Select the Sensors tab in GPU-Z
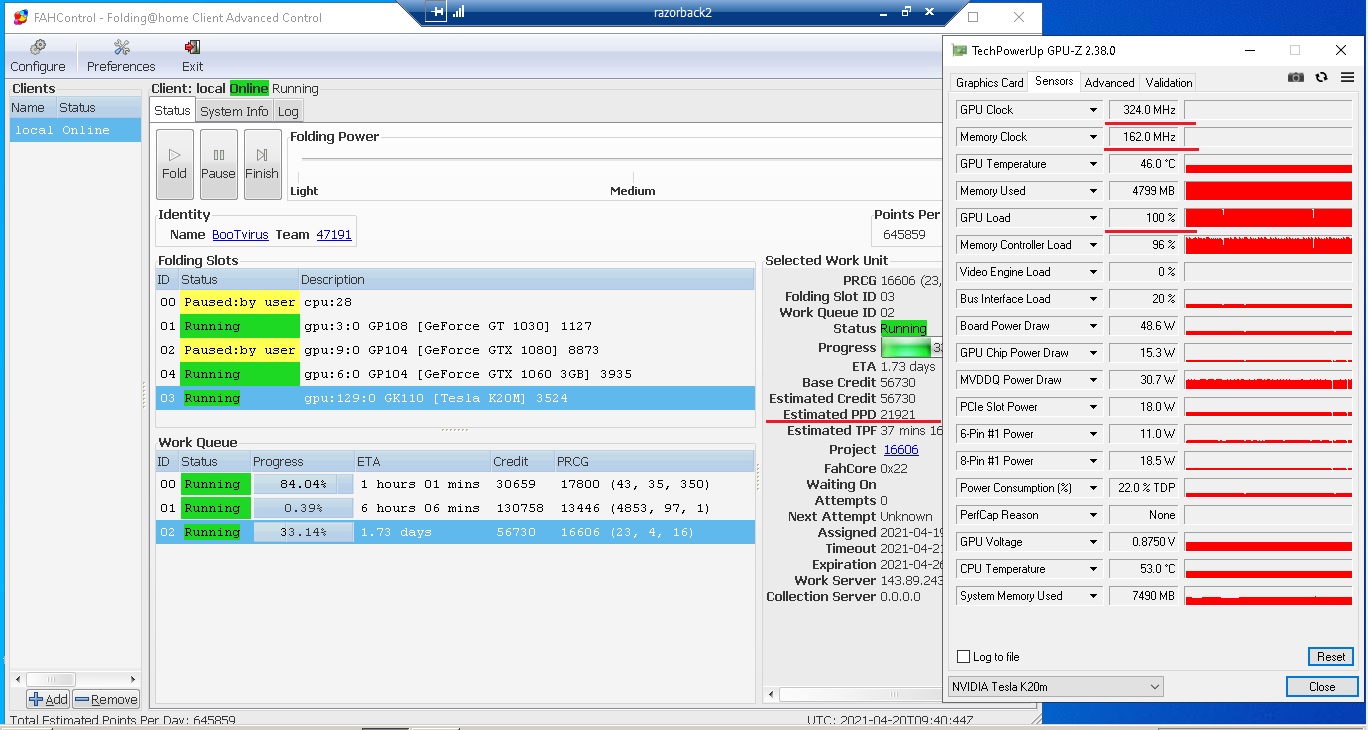This screenshot has height=730, width=1368. [x=1054, y=81]
